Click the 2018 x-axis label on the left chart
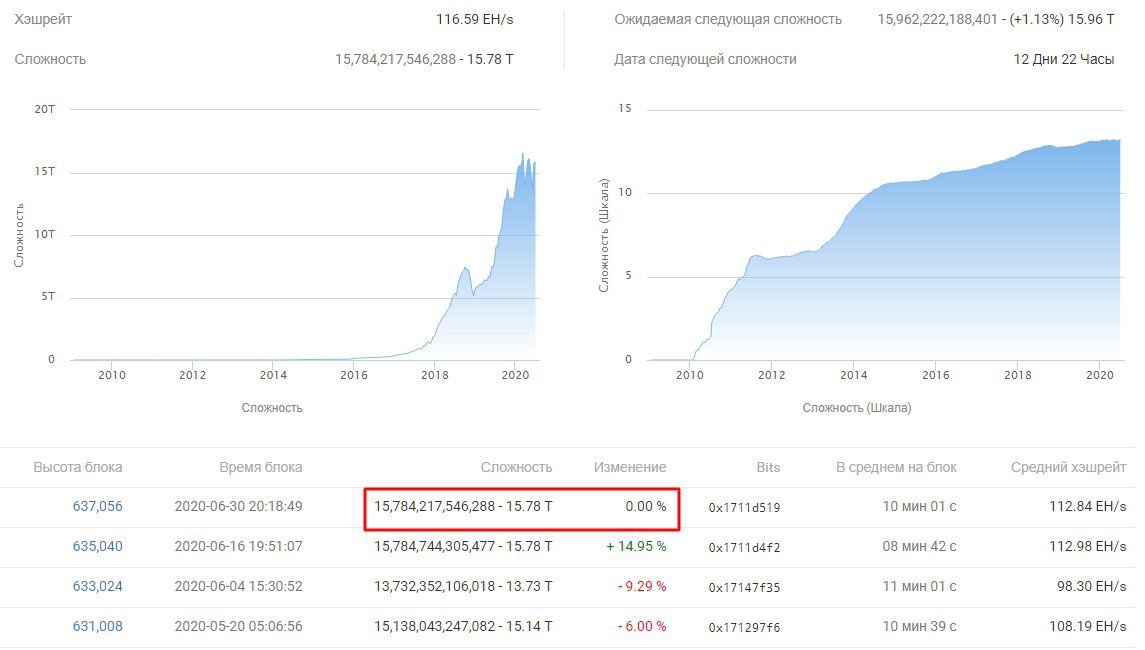 pos(434,375)
